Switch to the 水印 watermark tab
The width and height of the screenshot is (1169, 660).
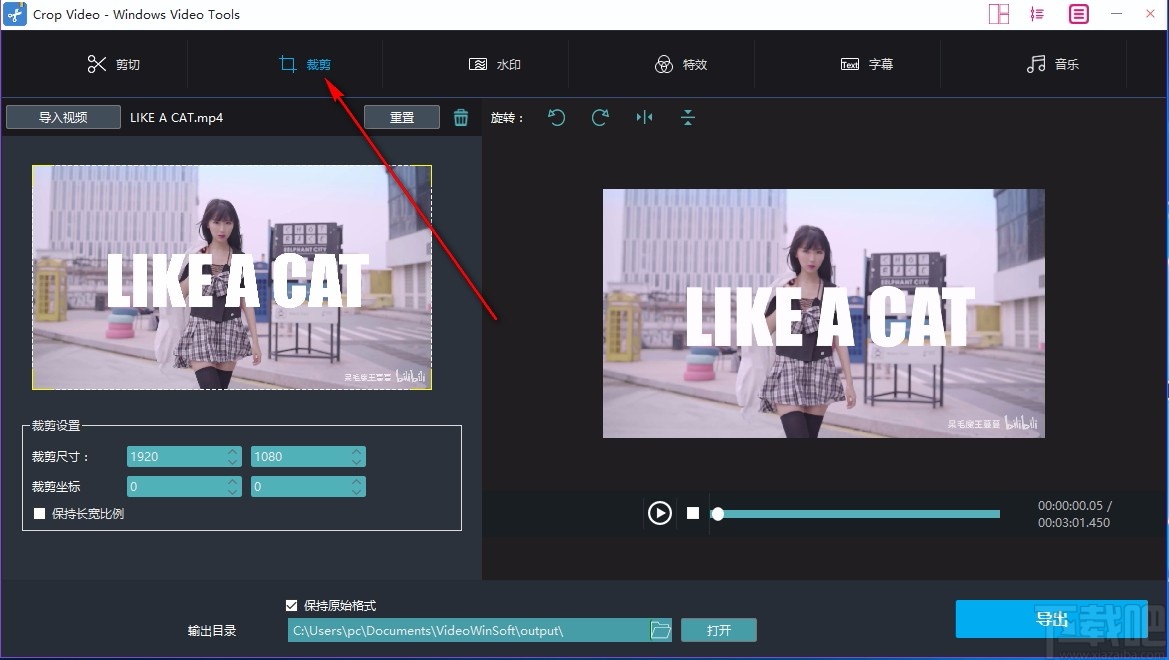coord(494,64)
